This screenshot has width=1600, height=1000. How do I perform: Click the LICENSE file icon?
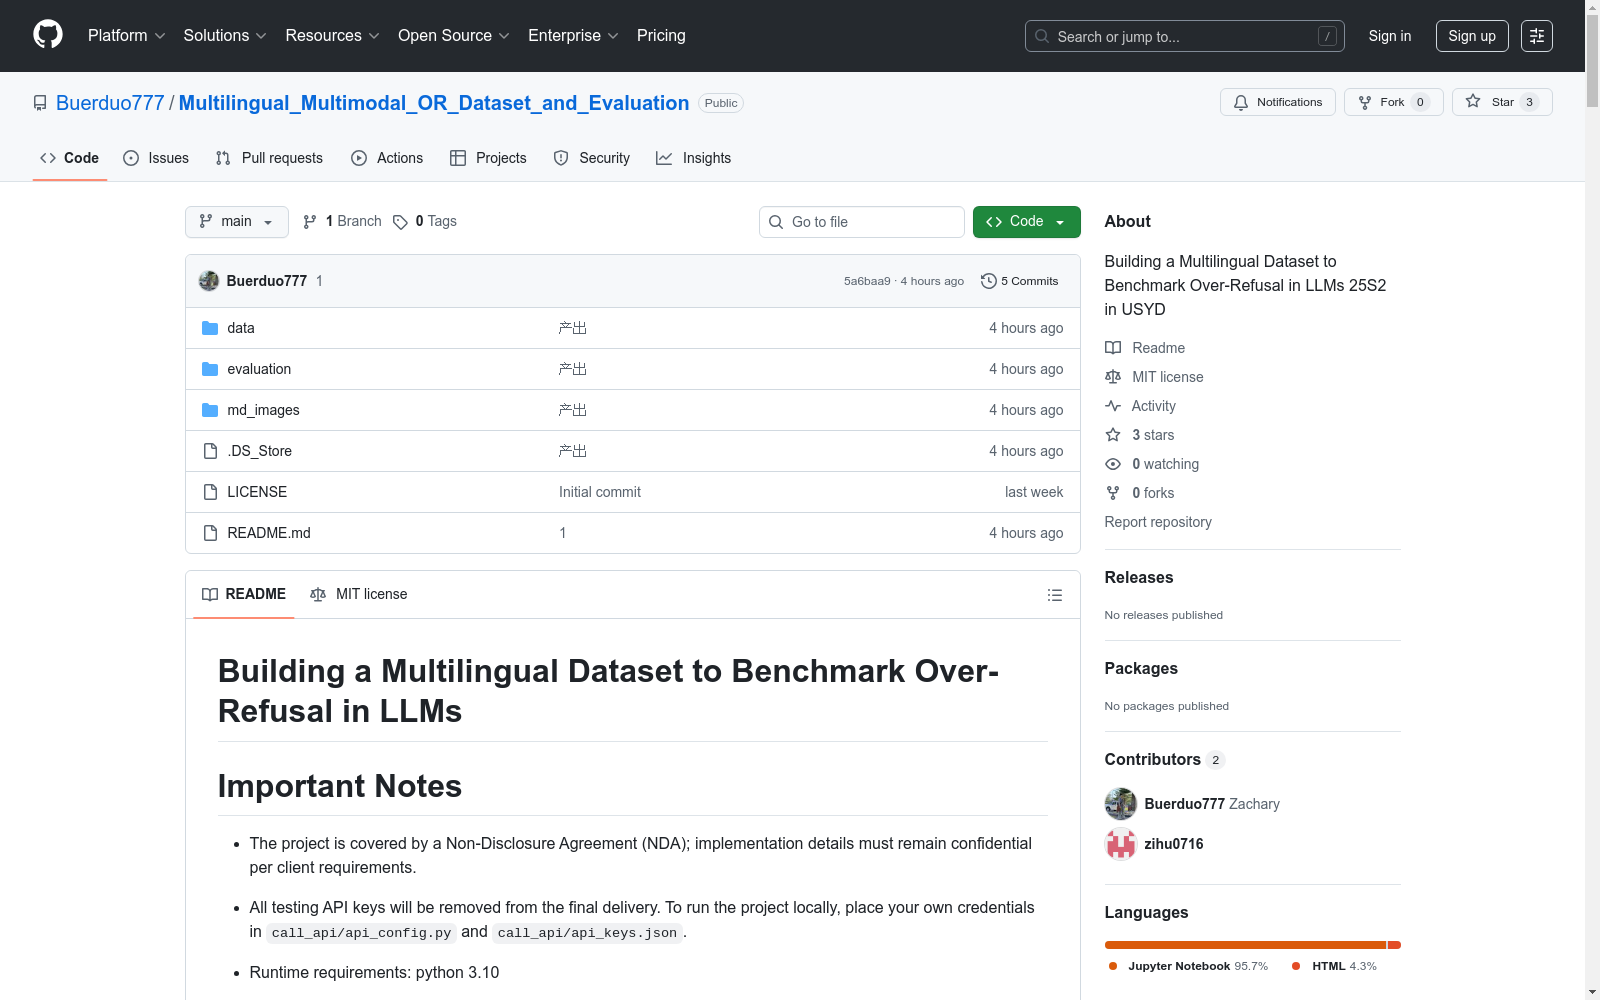click(x=210, y=492)
